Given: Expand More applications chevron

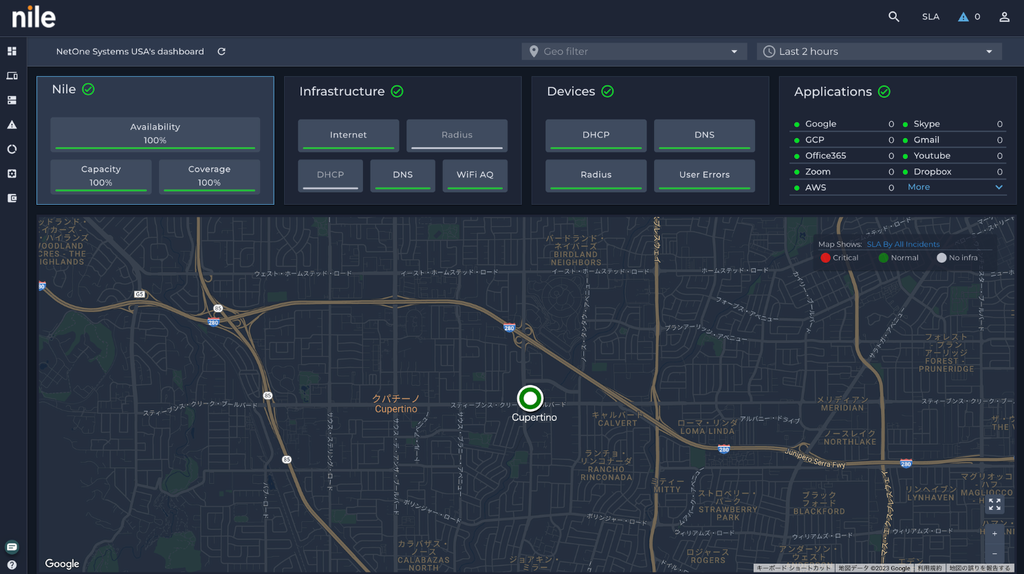Looking at the screenshot, I should (999, 187).
